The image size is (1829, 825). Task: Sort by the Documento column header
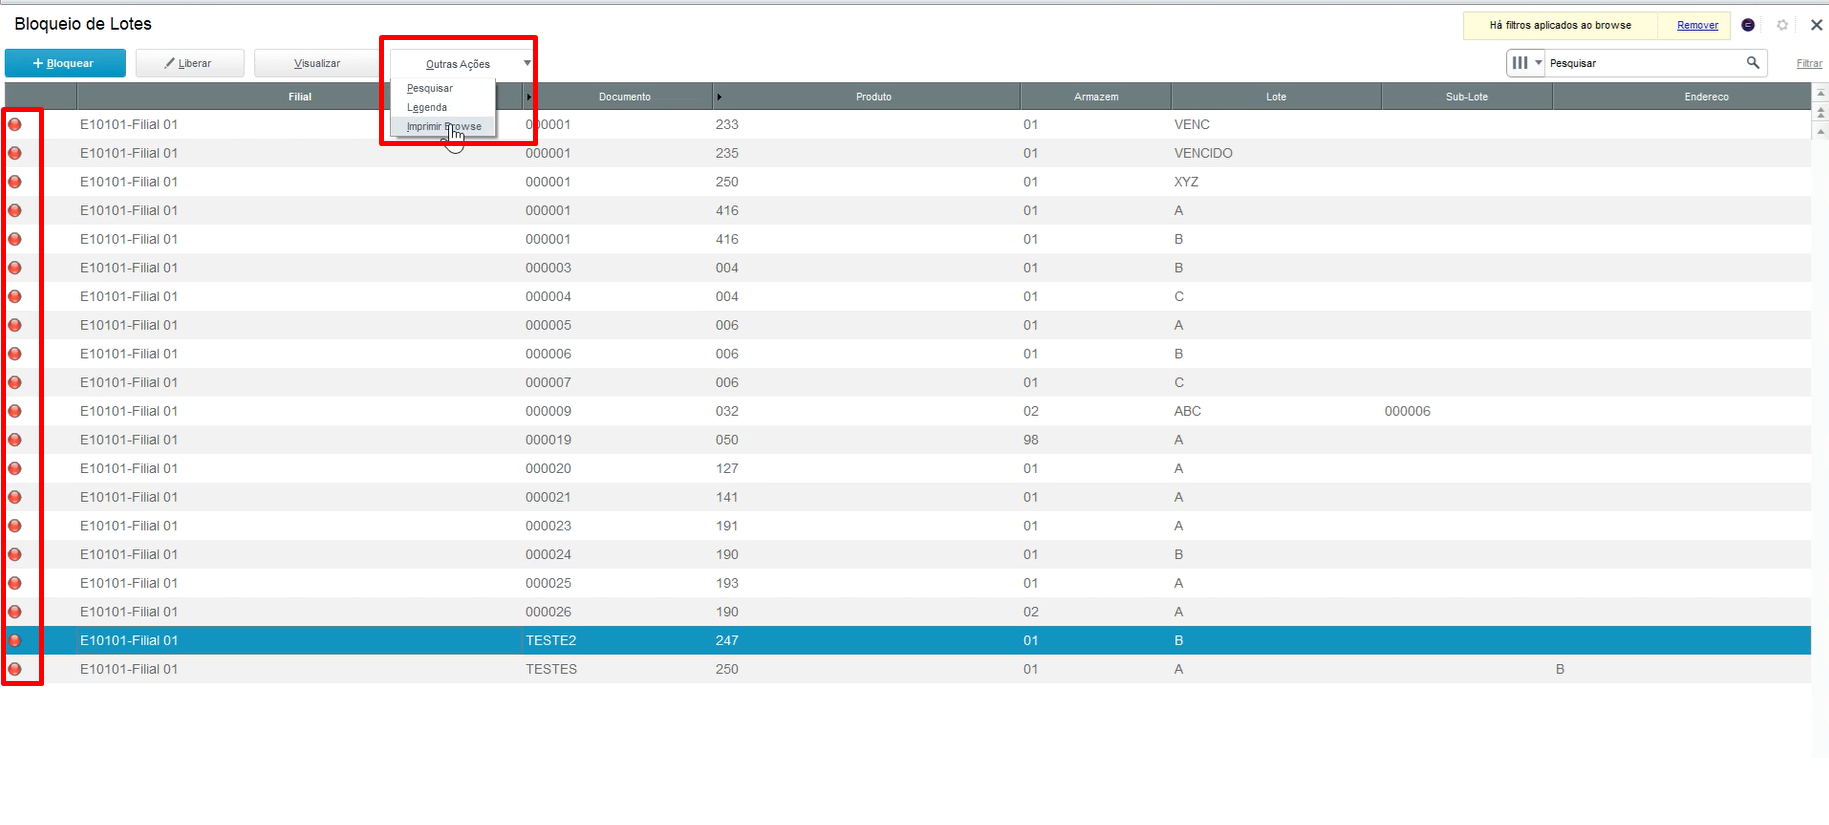(x=625, y=97)
